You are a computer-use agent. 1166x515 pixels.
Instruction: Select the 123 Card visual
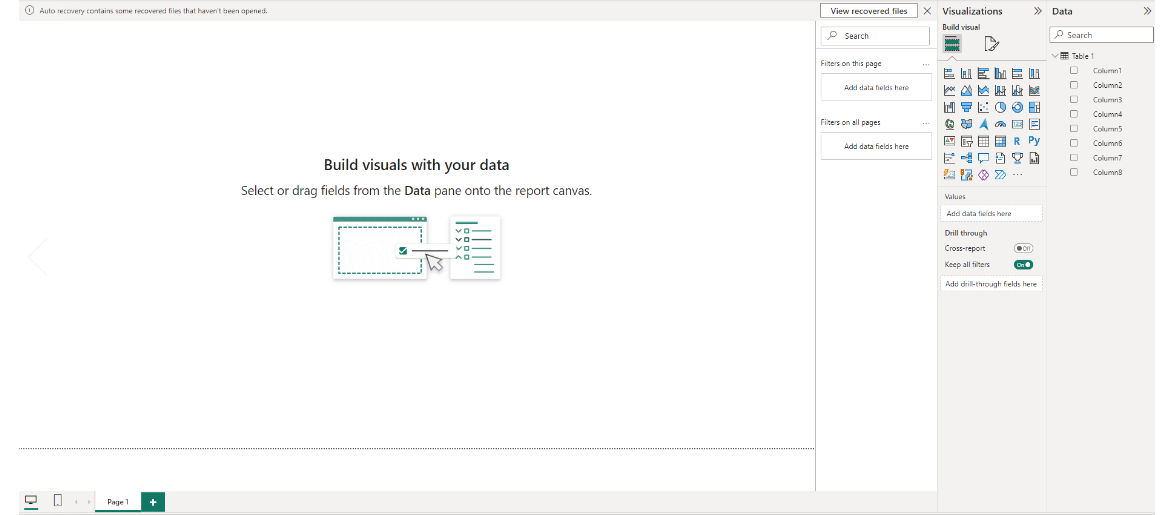(x=1017, y=124)
